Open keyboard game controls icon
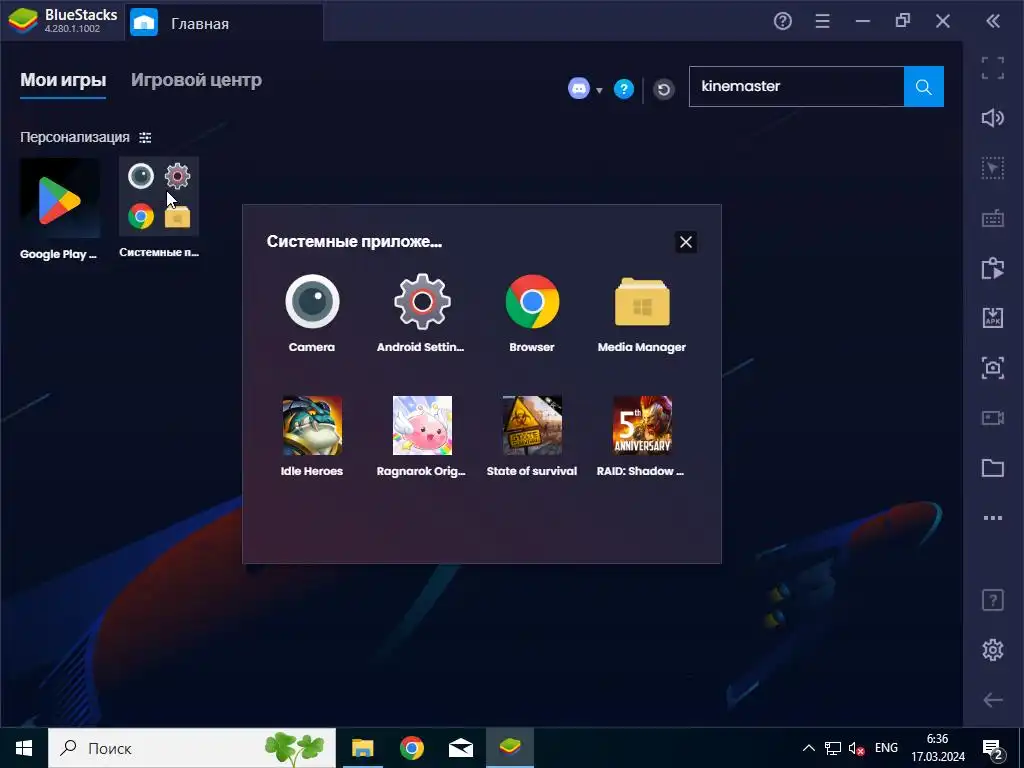The image size is (1024, 768). pos(993,218)
